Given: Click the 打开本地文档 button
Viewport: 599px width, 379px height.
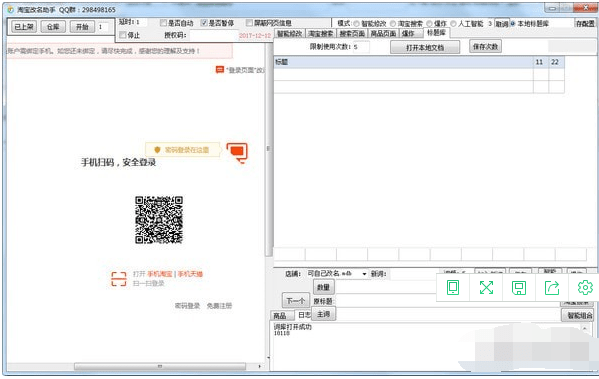Looking at the screenshot, I should tap(425, 48).
